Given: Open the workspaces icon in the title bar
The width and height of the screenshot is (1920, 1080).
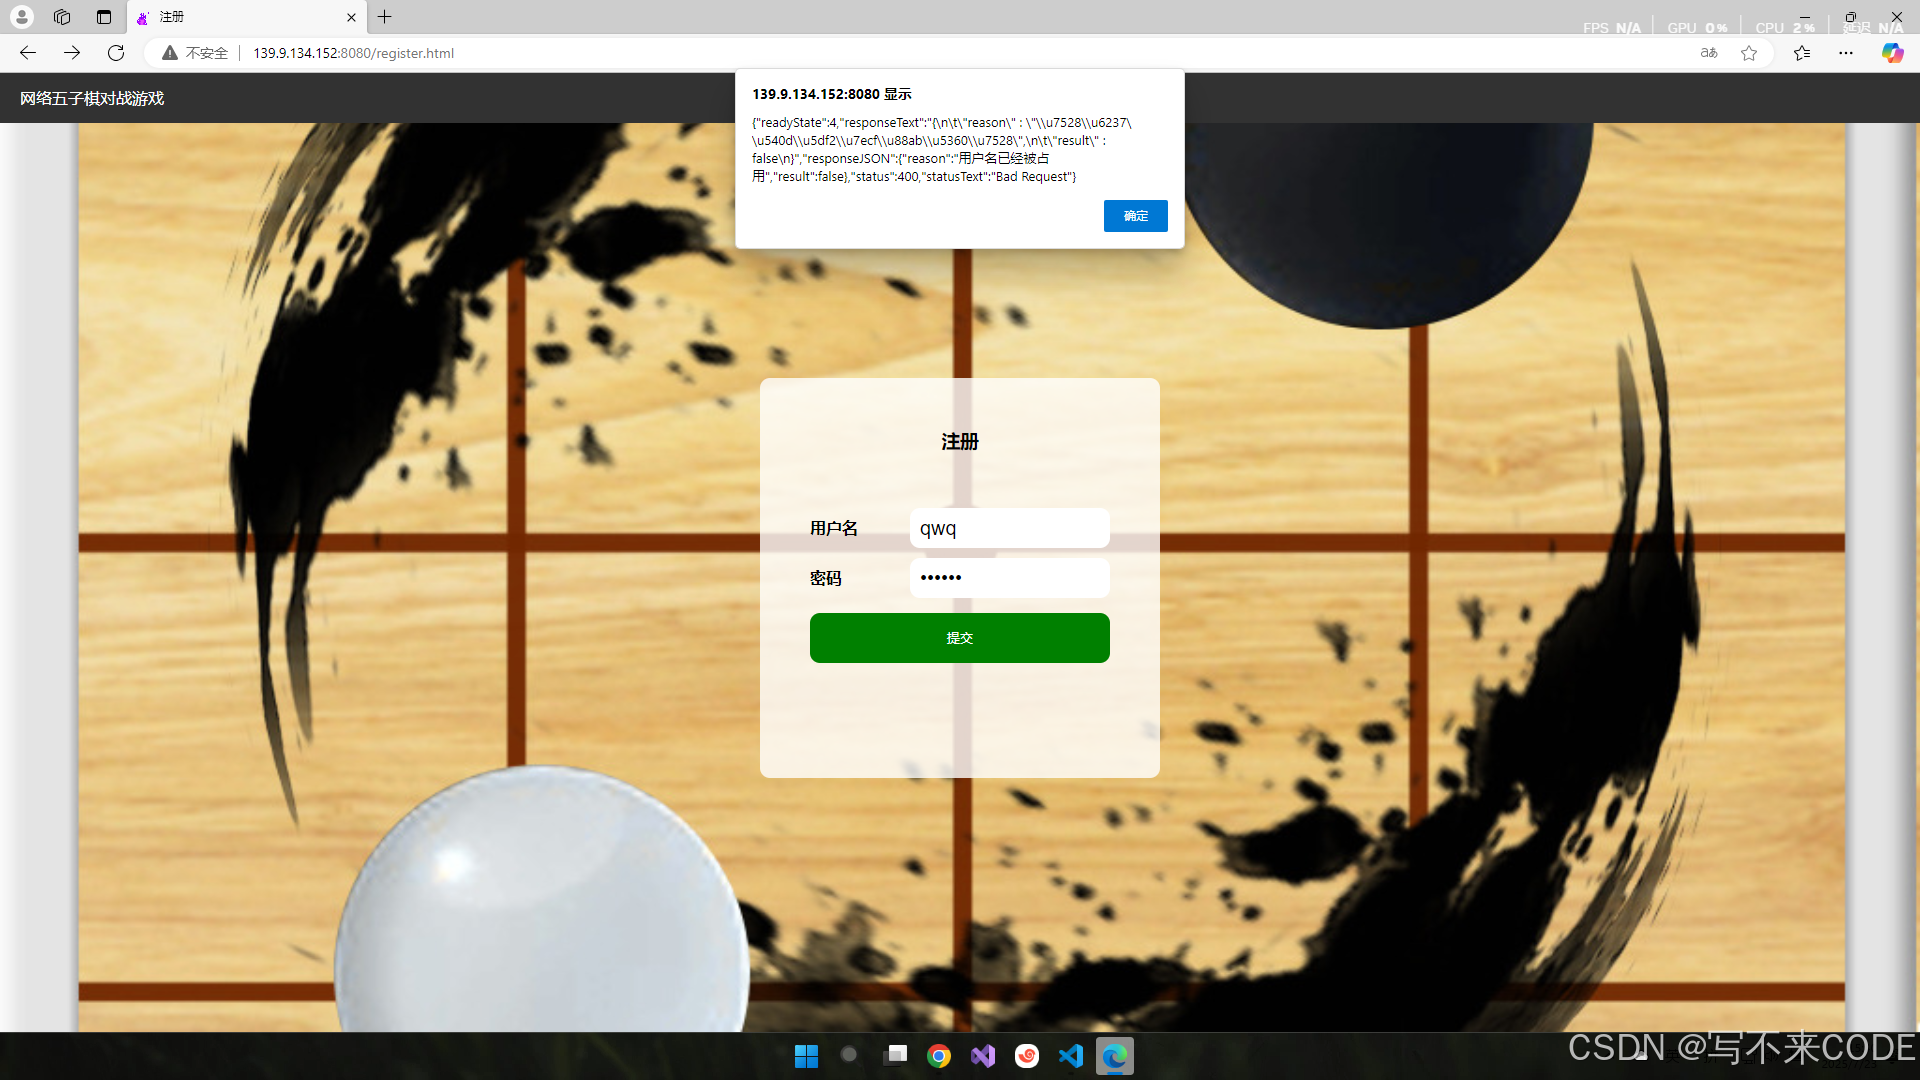Looking at the screenshot, I should point(62,17).
